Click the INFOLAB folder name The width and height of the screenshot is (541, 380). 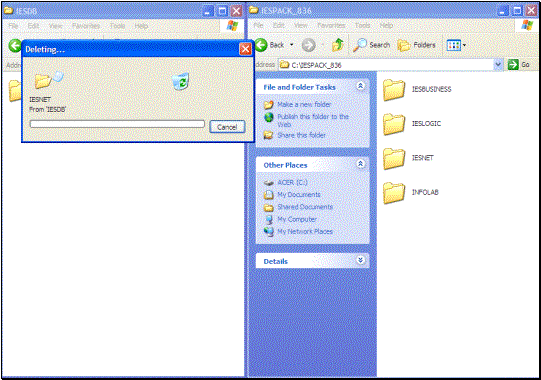click(x=425, y=192)
